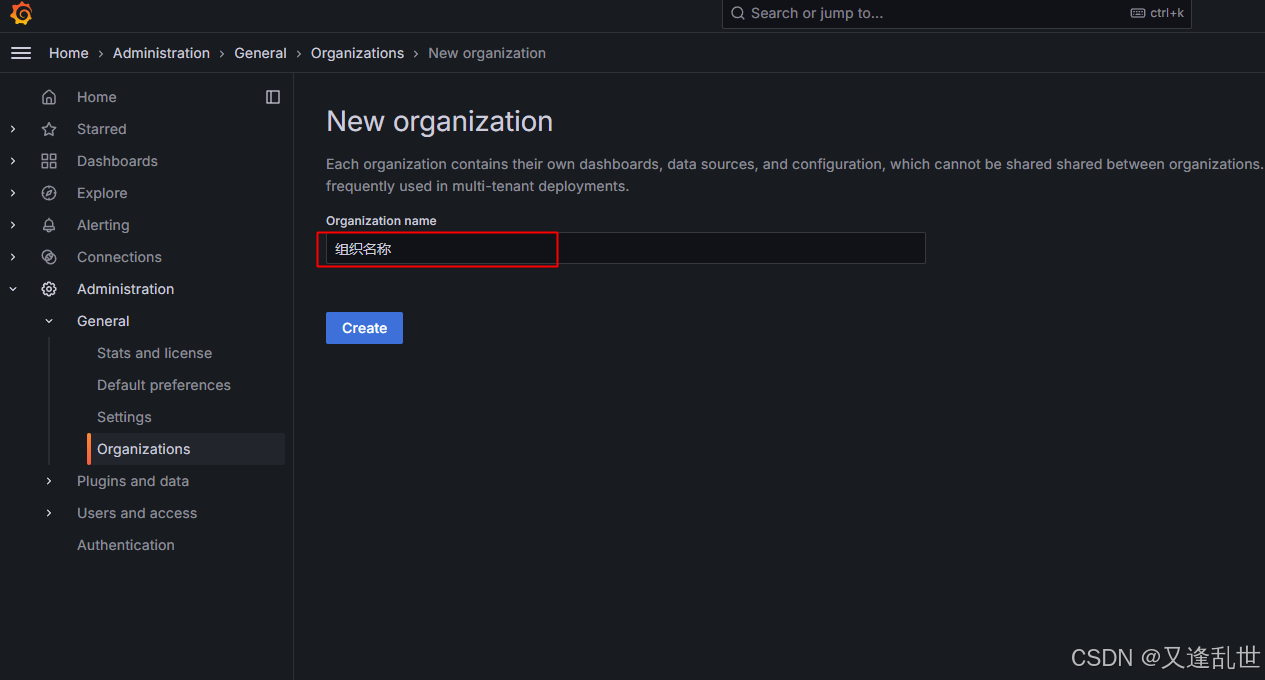
Task: Open Default preferences page
Action: click(x=164, y=385)
